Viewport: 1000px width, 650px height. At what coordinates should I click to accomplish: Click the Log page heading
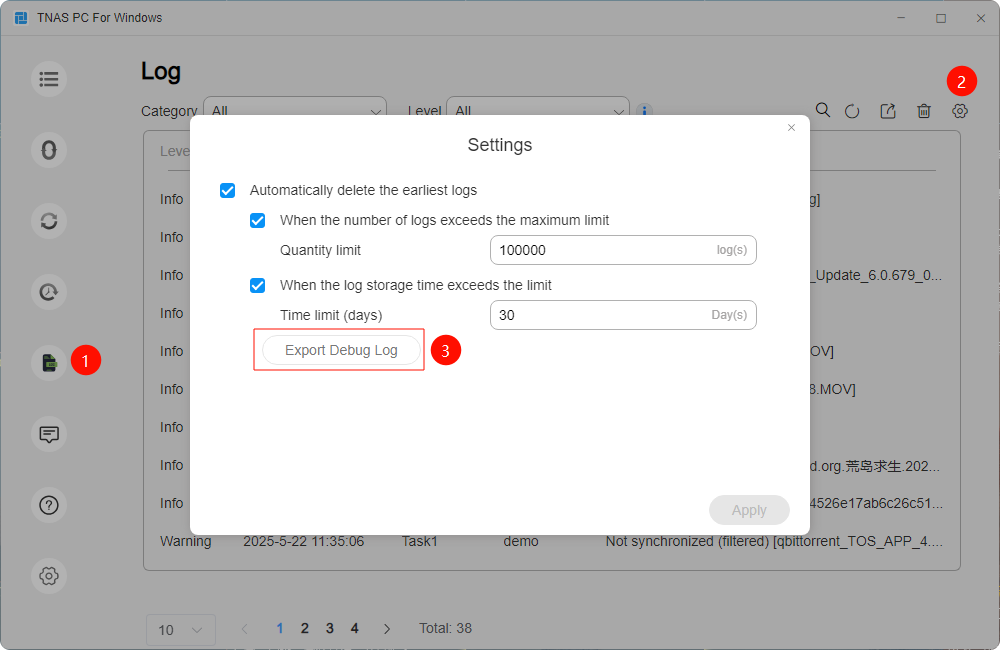coord(161,71)
